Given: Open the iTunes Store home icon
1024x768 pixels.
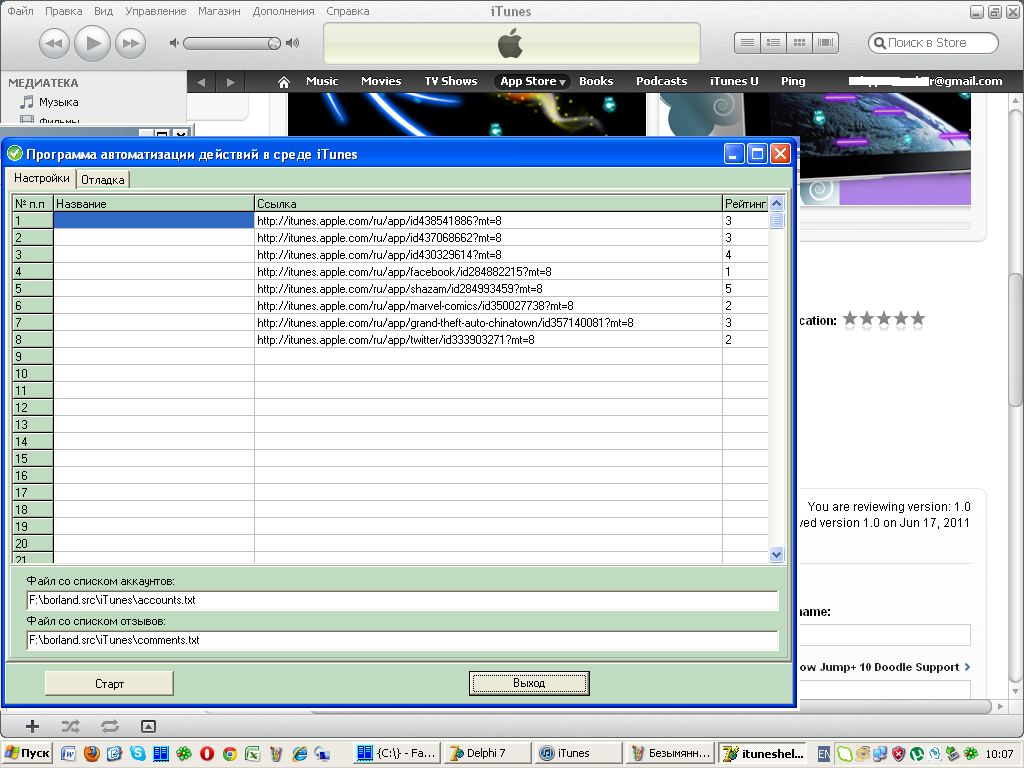Looking at the screenshot, I should [283, 82].
